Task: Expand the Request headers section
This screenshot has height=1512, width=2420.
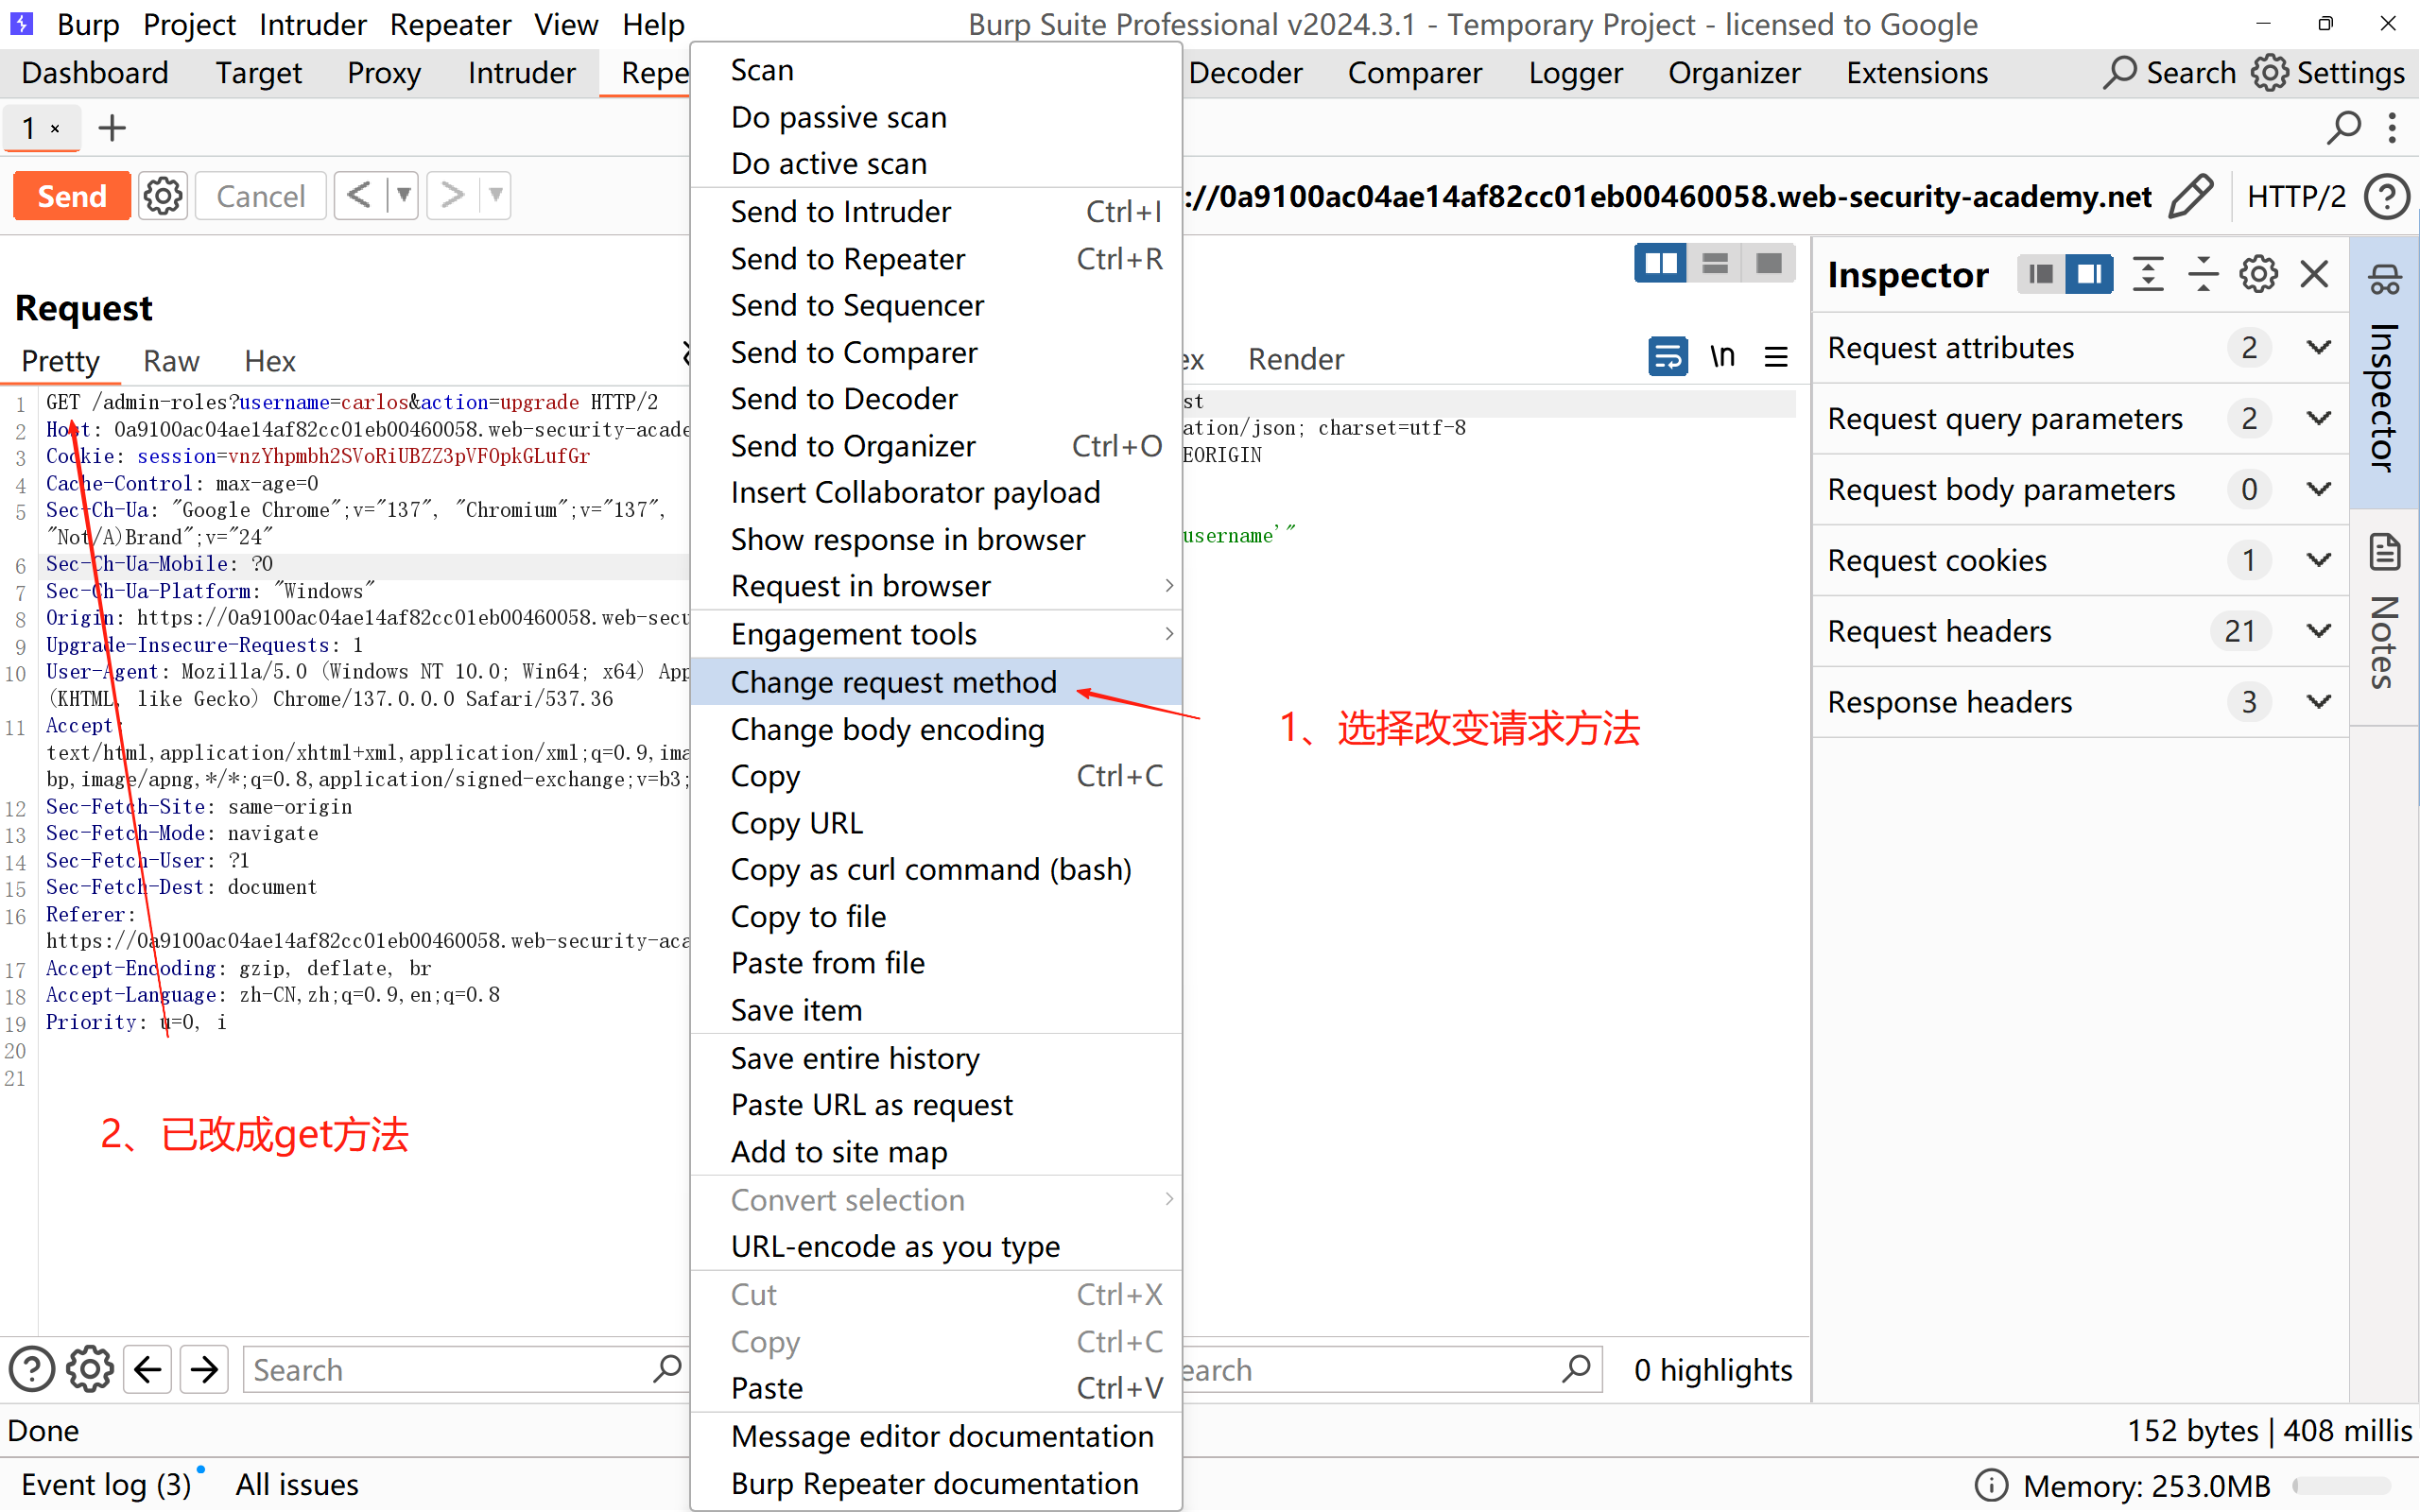Action: click(x=2318, y=631)
